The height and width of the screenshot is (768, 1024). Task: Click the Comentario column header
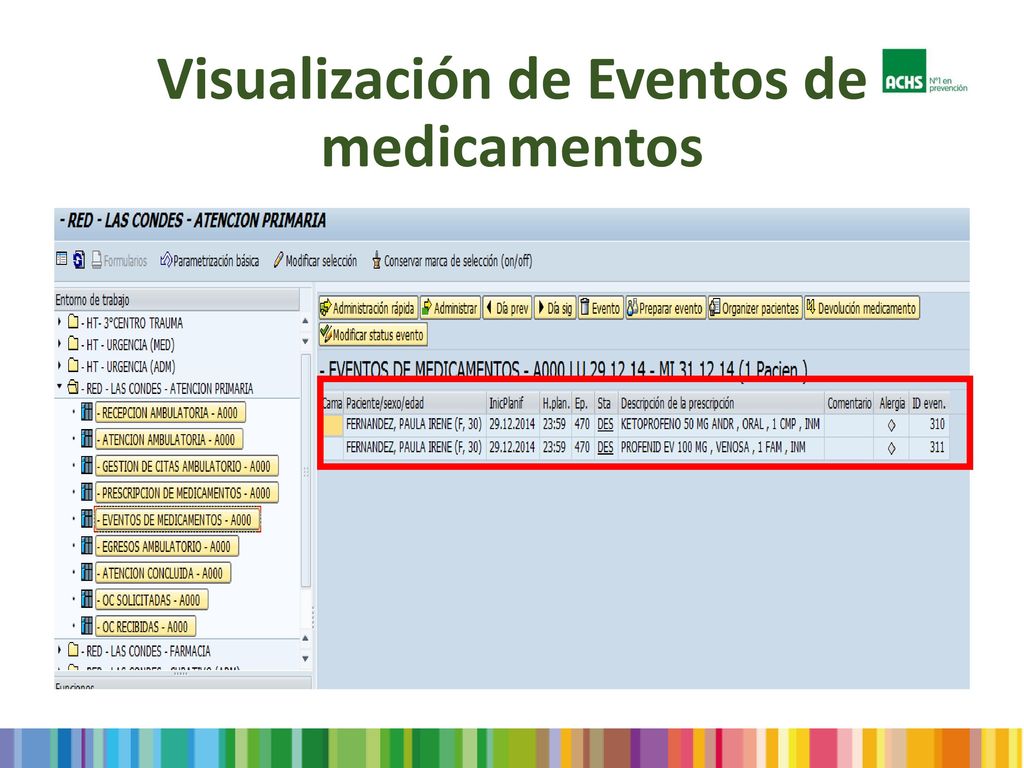coord(850,403)
